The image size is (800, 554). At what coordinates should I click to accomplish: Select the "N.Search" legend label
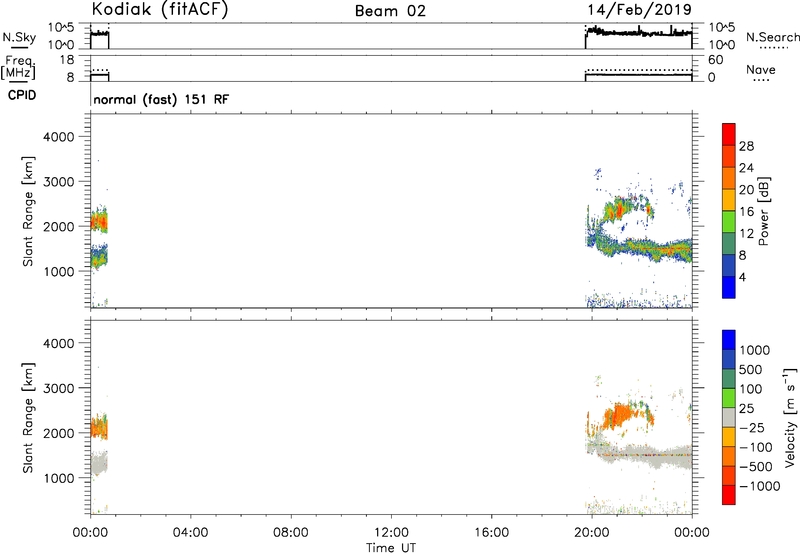772,37
